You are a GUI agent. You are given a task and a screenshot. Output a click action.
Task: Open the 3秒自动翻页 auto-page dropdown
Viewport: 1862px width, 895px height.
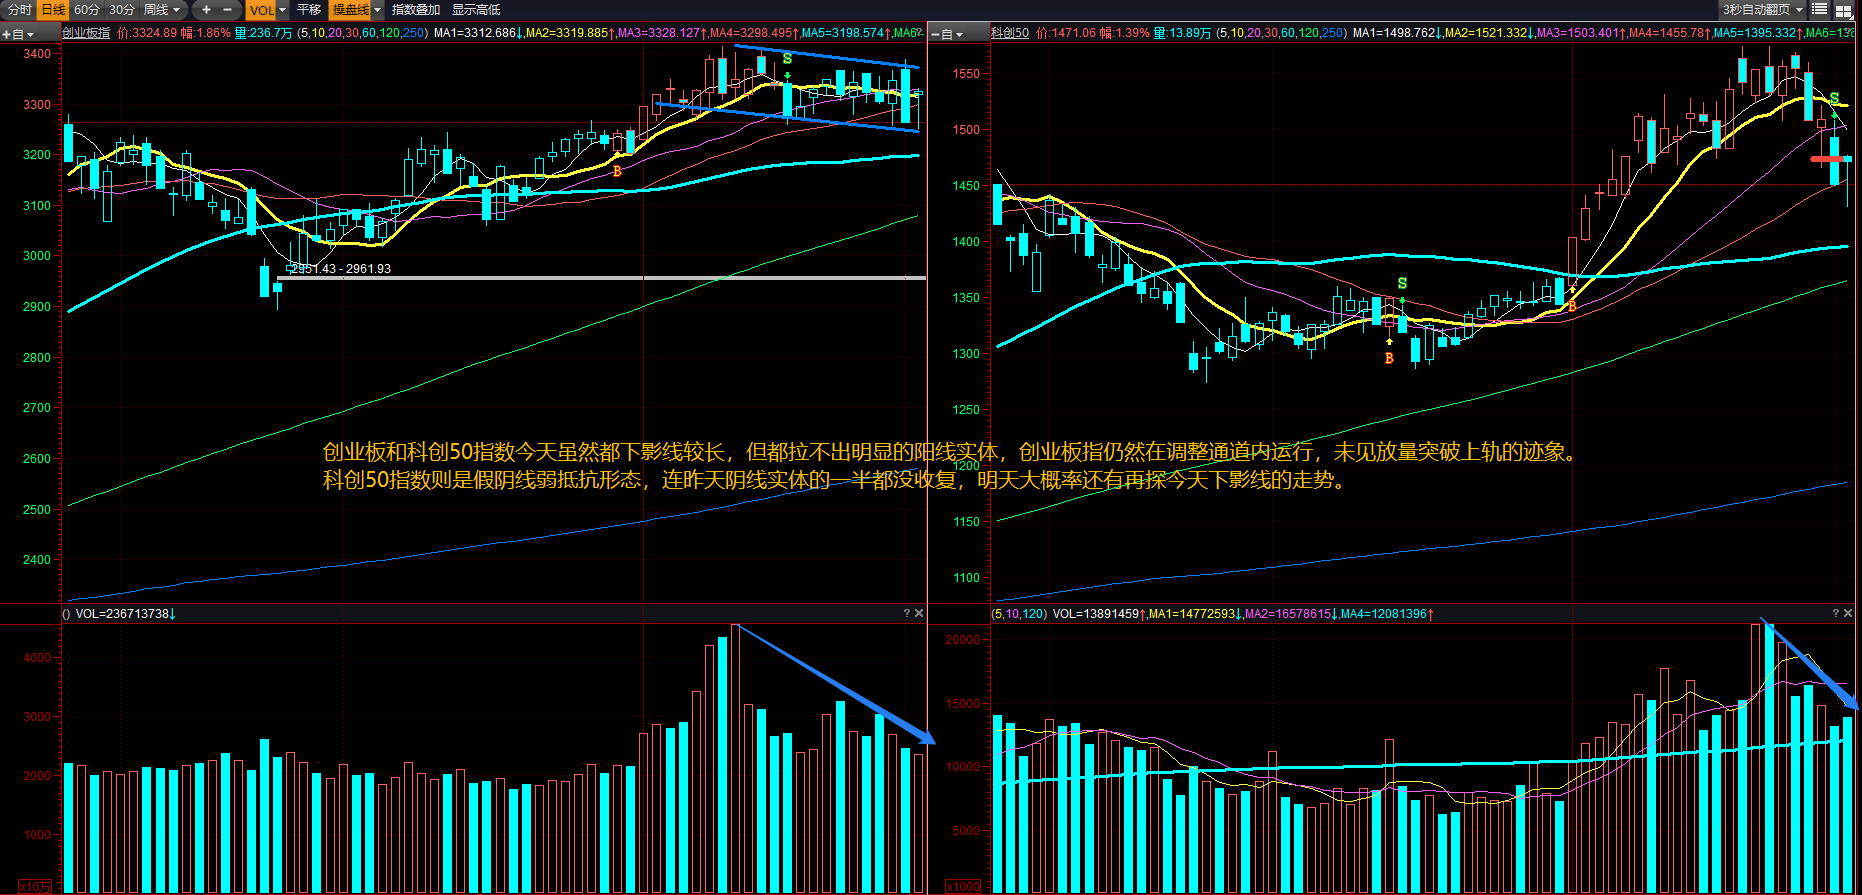1762,10
